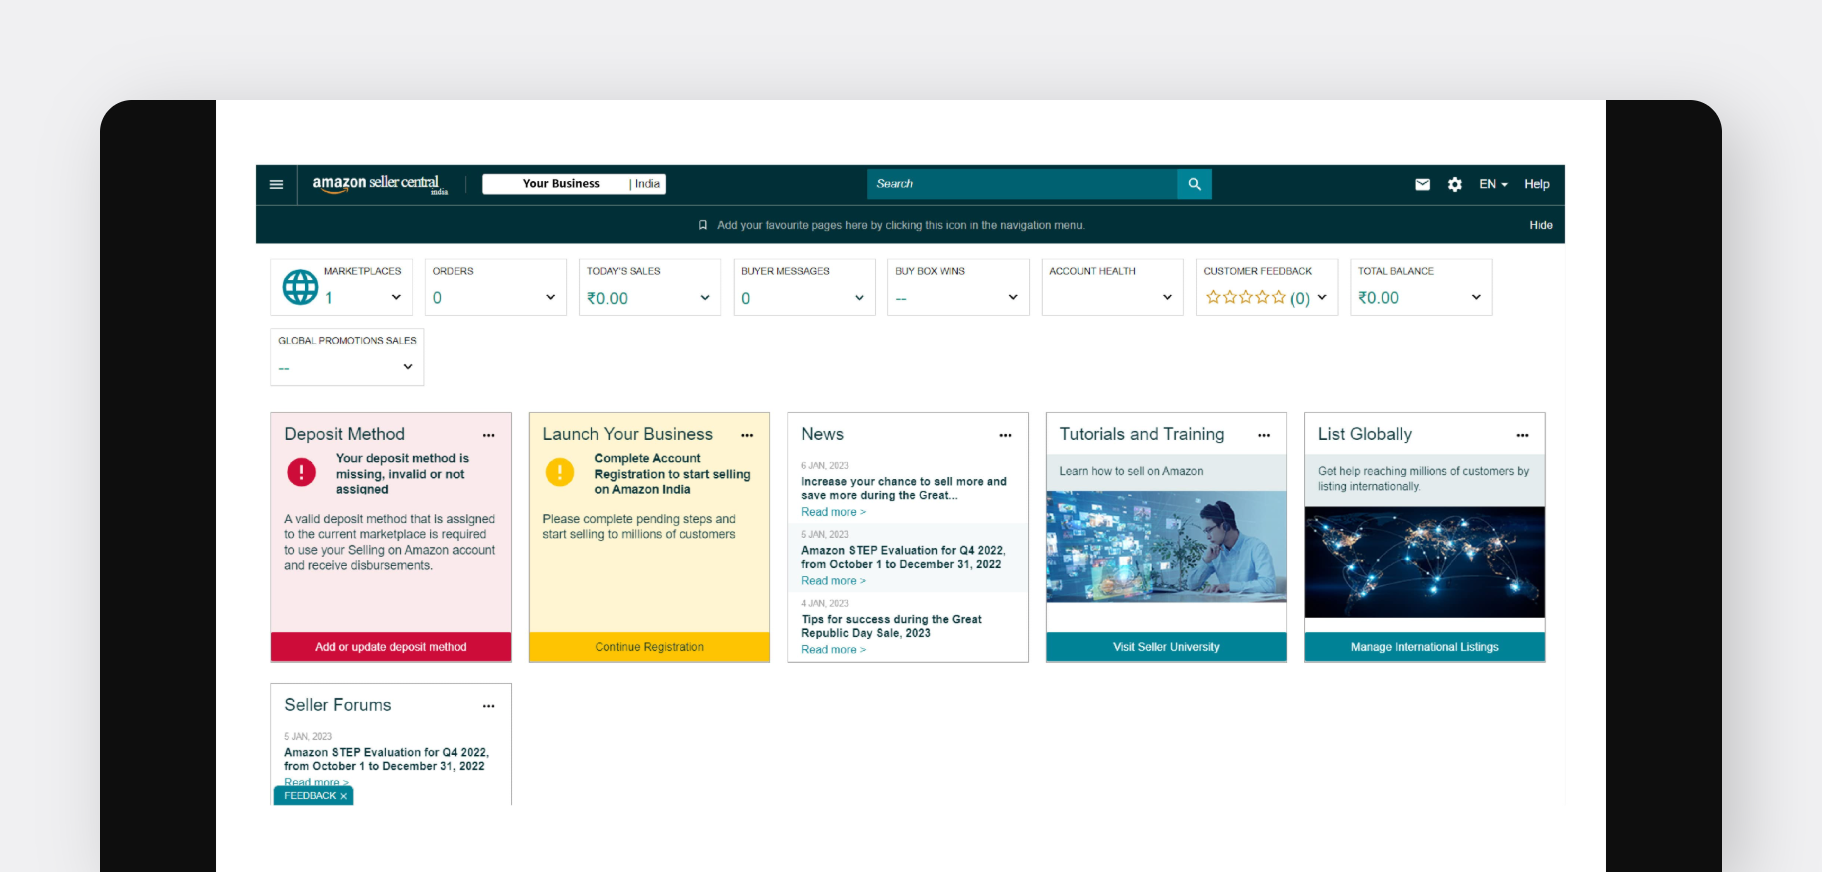
Task: Expand the Marketplaces dropdown
Action: (x=396, y=297)
